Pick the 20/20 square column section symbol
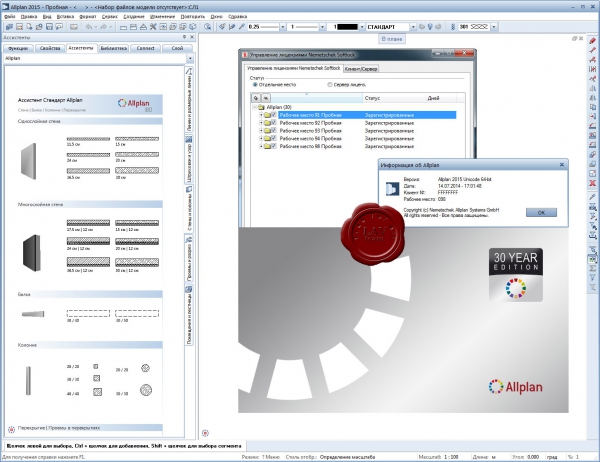 [96, 367]
